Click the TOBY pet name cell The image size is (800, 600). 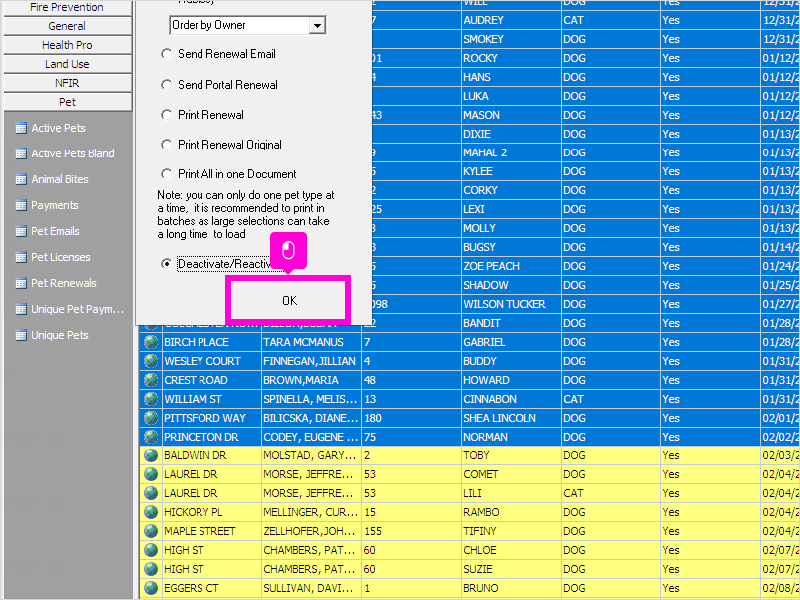511,455
